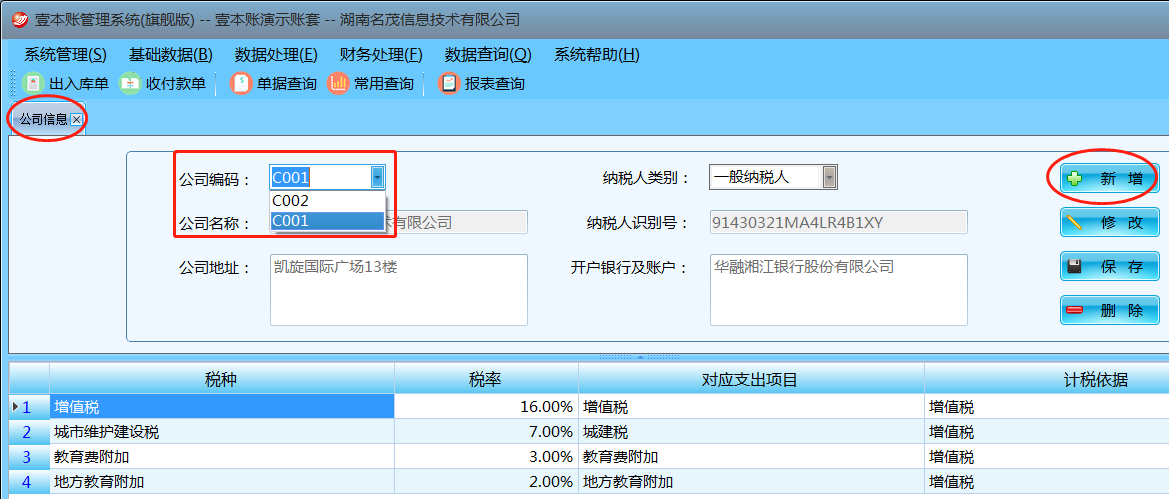Click the 保存 button
The width and height of the screenshot is (1169, 499).
click(x=1109, y=266)
